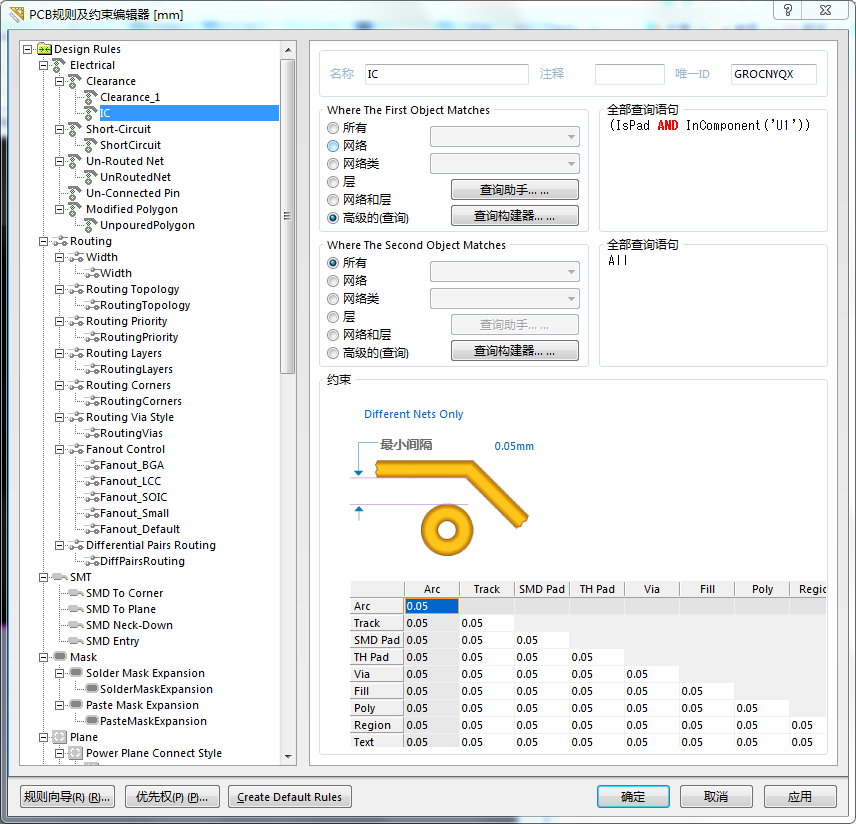Click the Design Rules root icon
Viewport: 856px width, 824px height.
pyautogui.click(x=44, y=49)
